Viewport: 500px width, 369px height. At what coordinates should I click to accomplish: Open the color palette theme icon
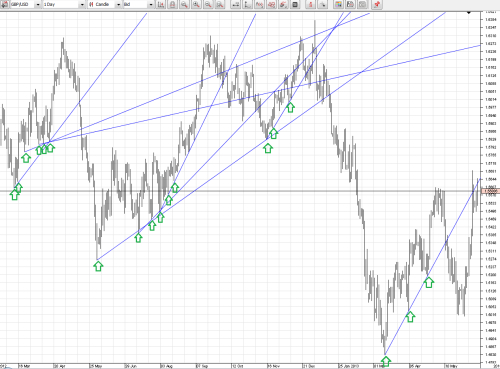[x=338, y=4]
